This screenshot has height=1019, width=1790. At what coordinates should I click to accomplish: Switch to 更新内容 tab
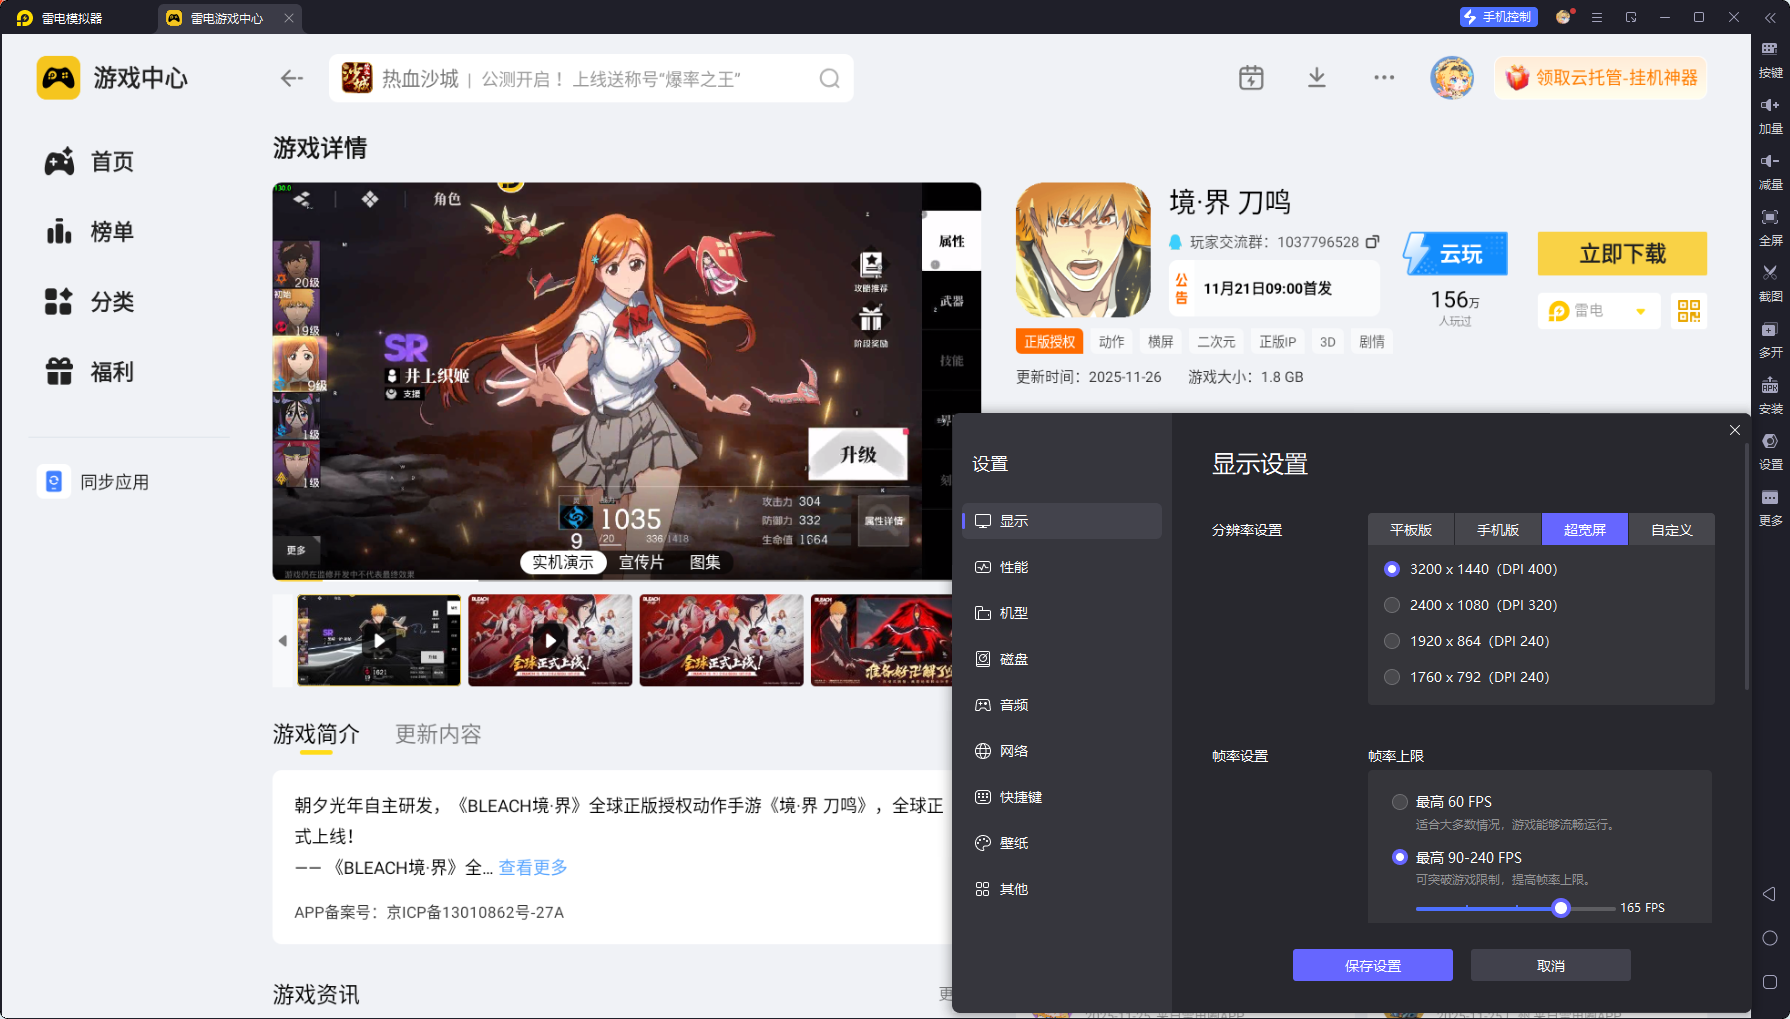pyautogui.click(x=438, y=734)
